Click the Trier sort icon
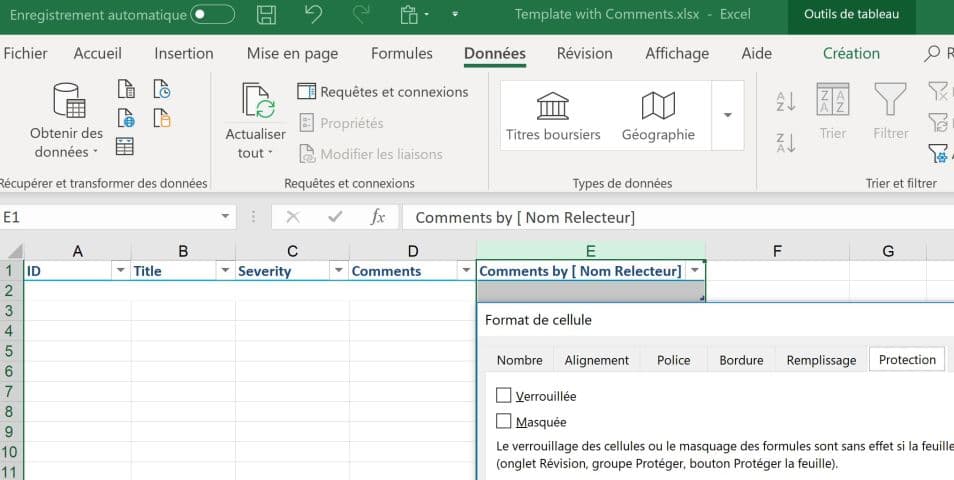954x480 pixels. [832, 100]
